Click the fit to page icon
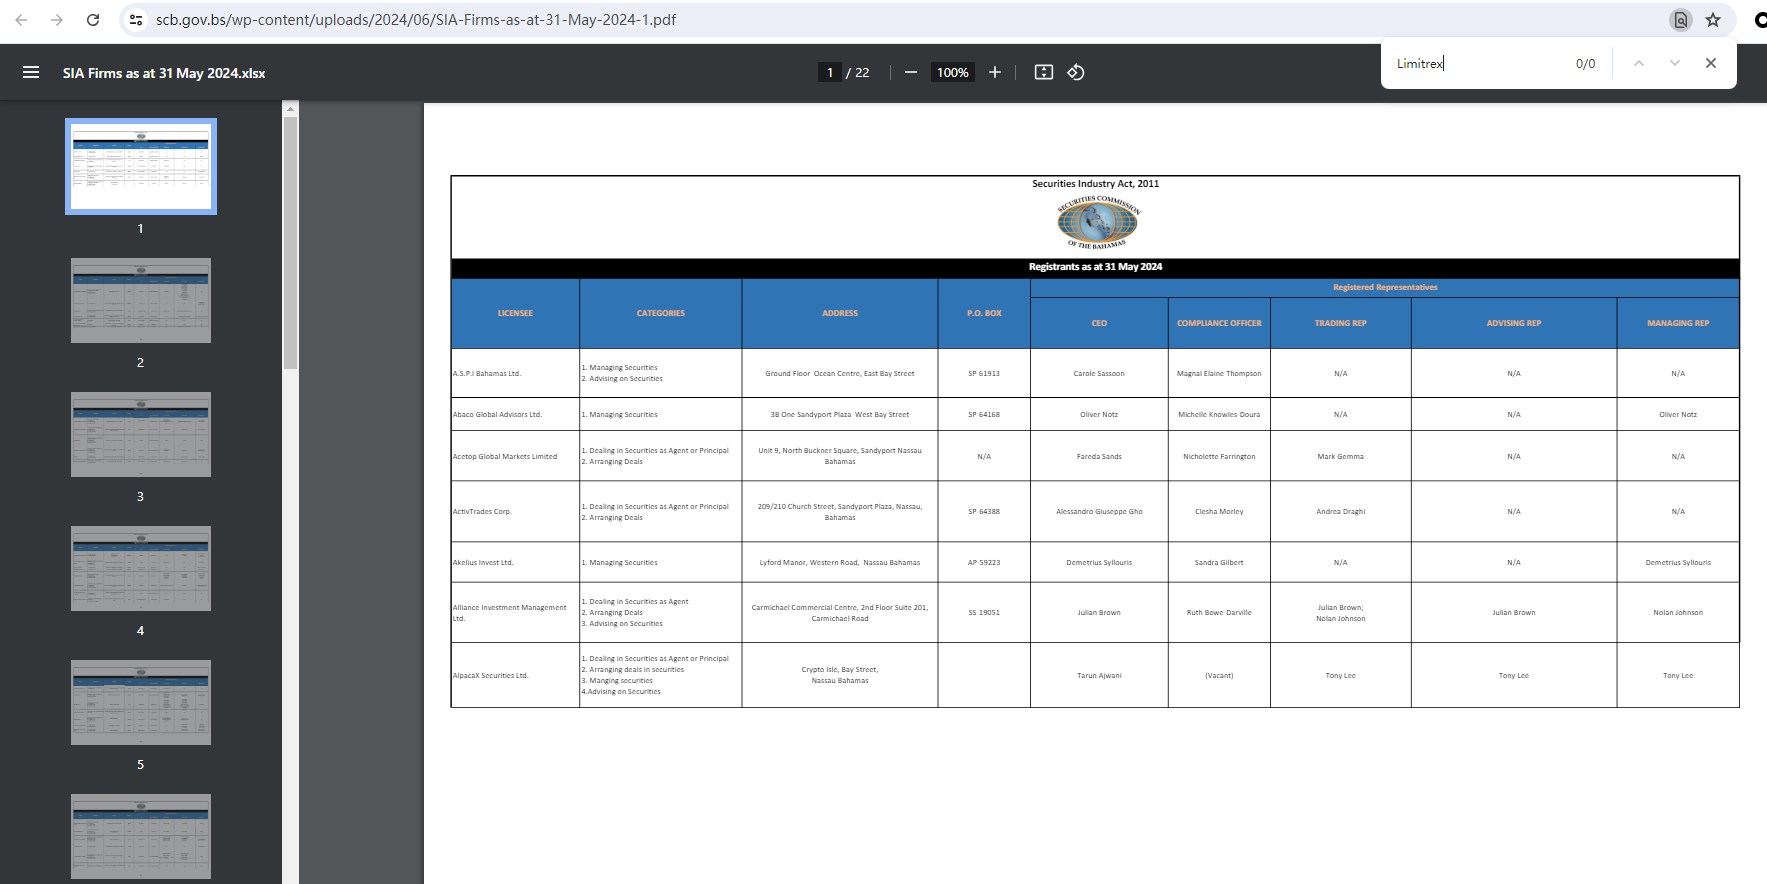Viewport: 1767px width, 884px height. pos(1044,72)
